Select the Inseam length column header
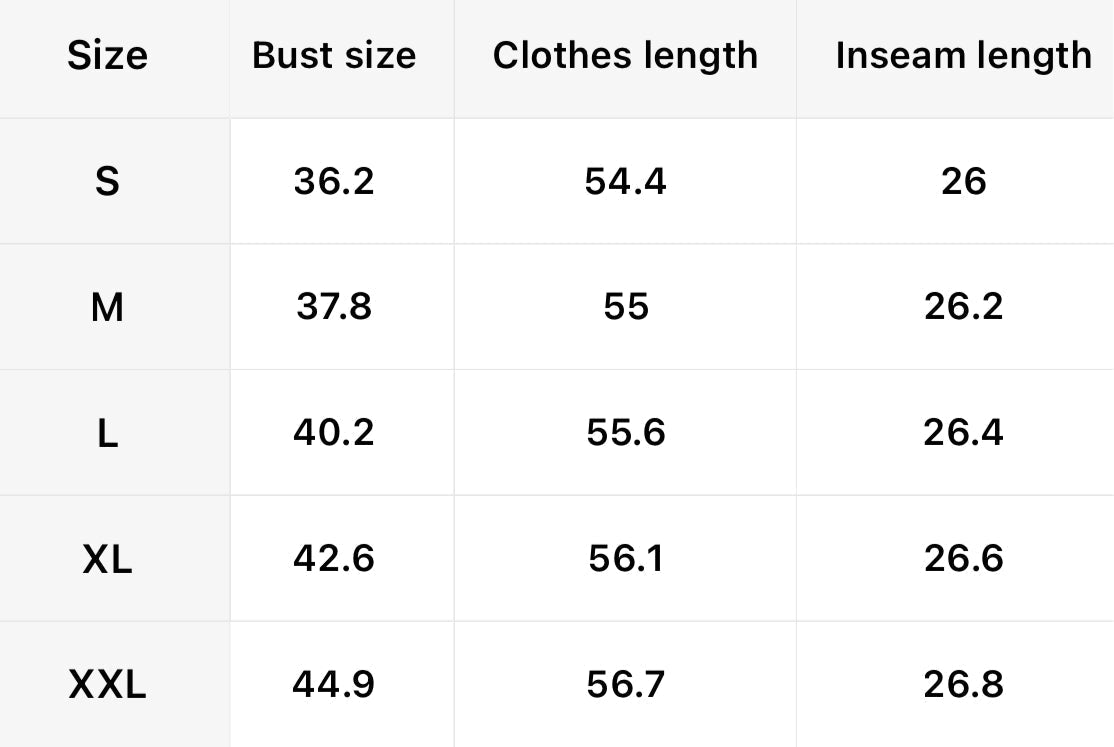Screen dimensions: 1114x747 (963, 55)
